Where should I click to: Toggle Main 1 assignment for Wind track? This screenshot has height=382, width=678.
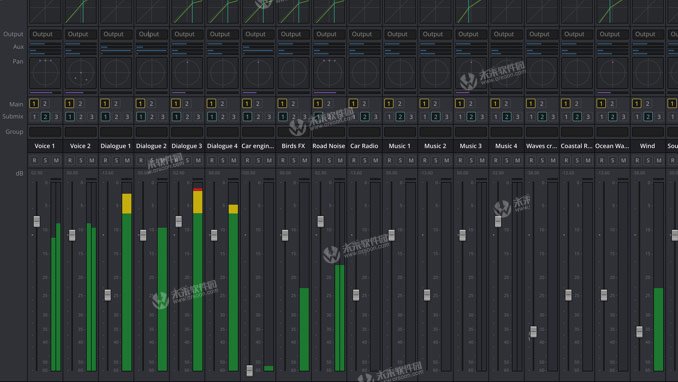click(636, 103)
